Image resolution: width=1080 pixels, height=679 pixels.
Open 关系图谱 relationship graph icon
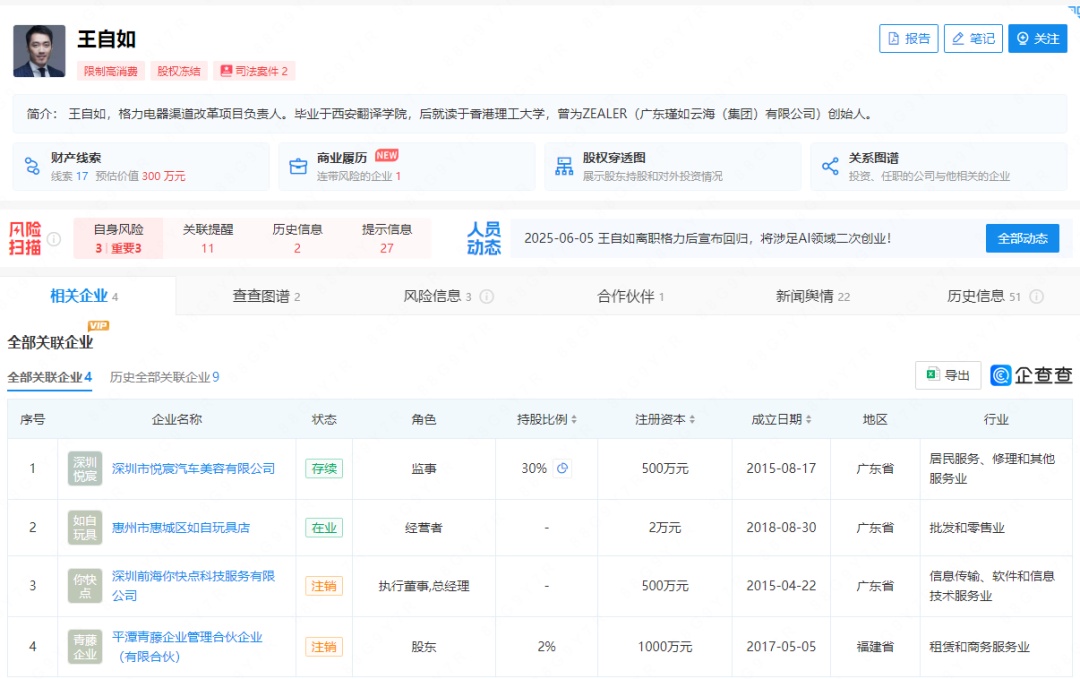[830, 166]
